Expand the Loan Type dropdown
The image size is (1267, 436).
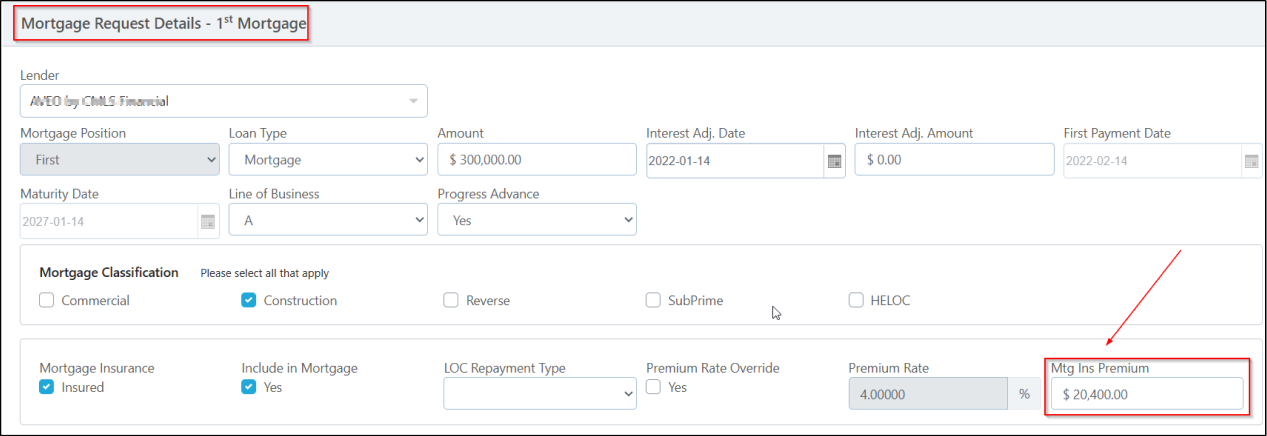[328, 160]
